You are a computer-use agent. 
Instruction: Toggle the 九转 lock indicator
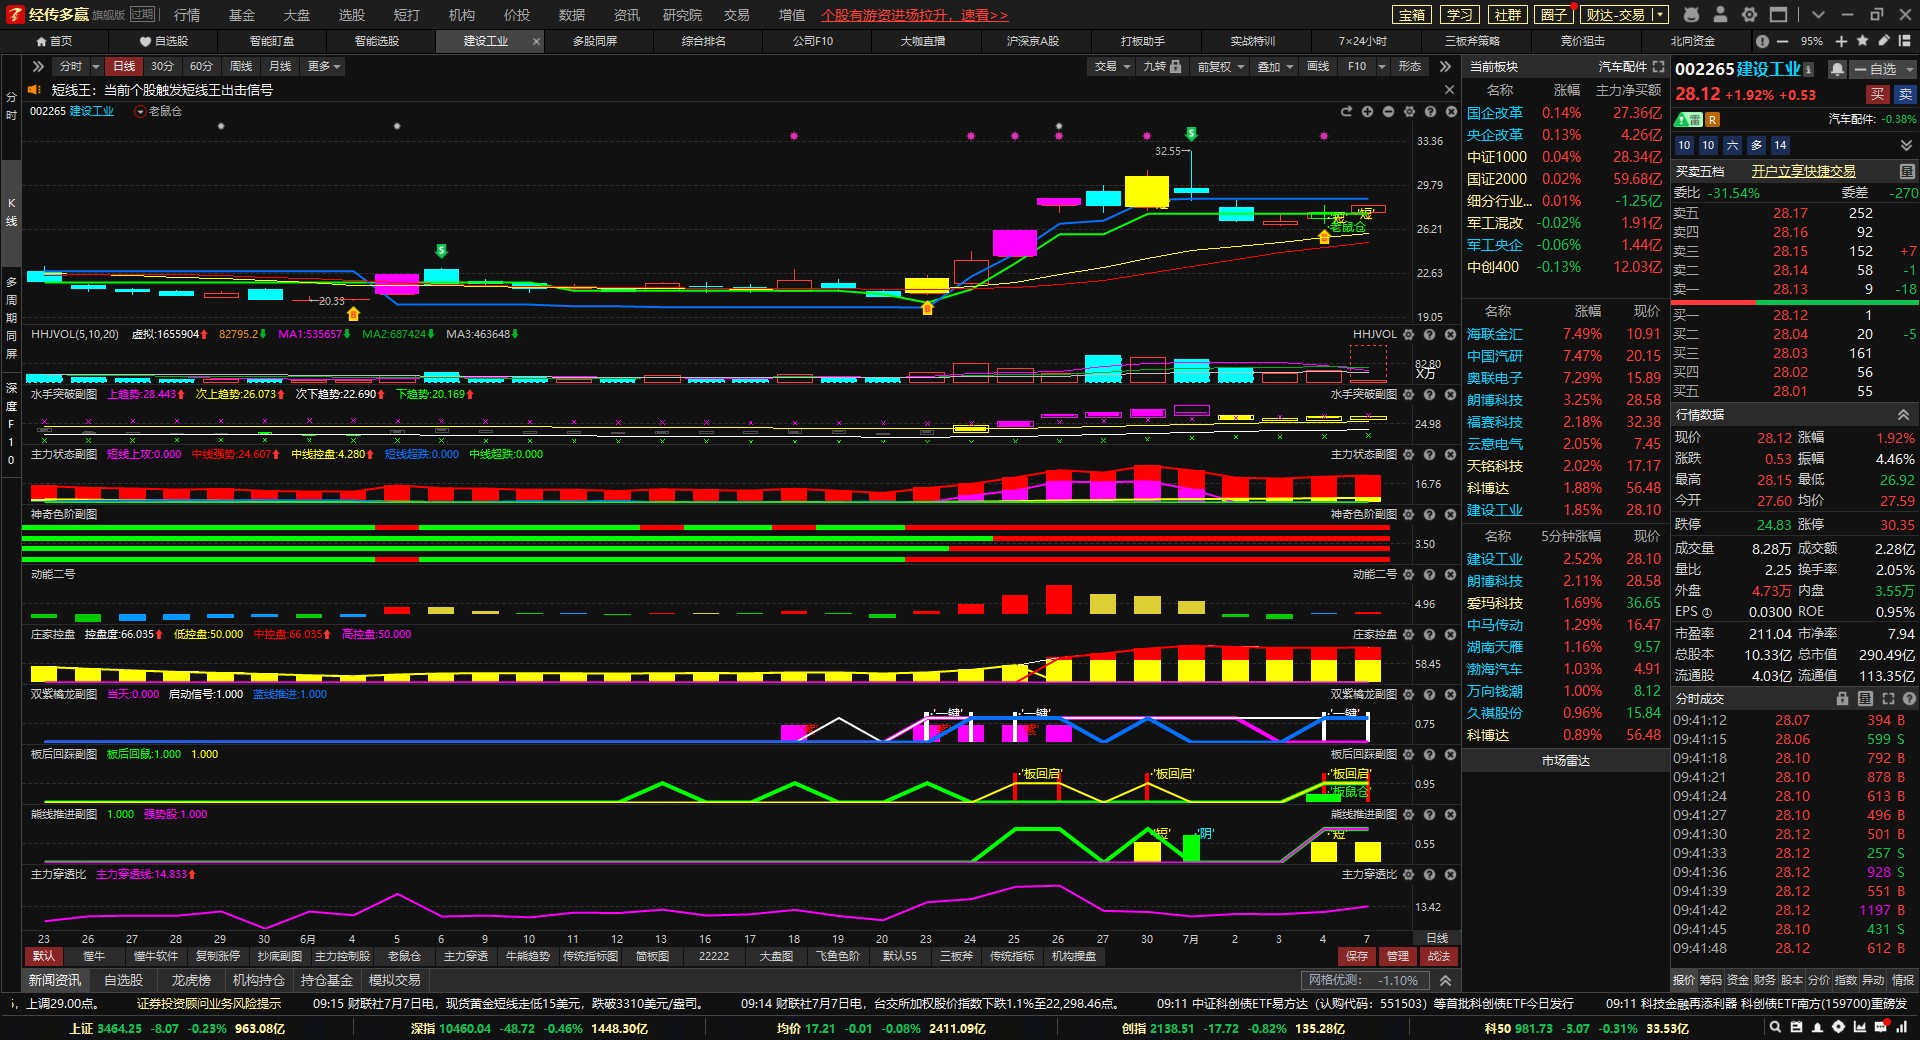(1162, 66)
